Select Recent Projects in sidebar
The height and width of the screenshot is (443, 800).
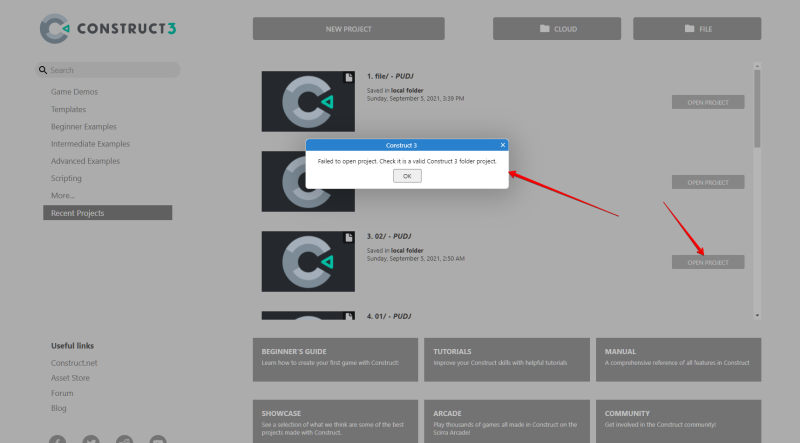tap(108, 213)
